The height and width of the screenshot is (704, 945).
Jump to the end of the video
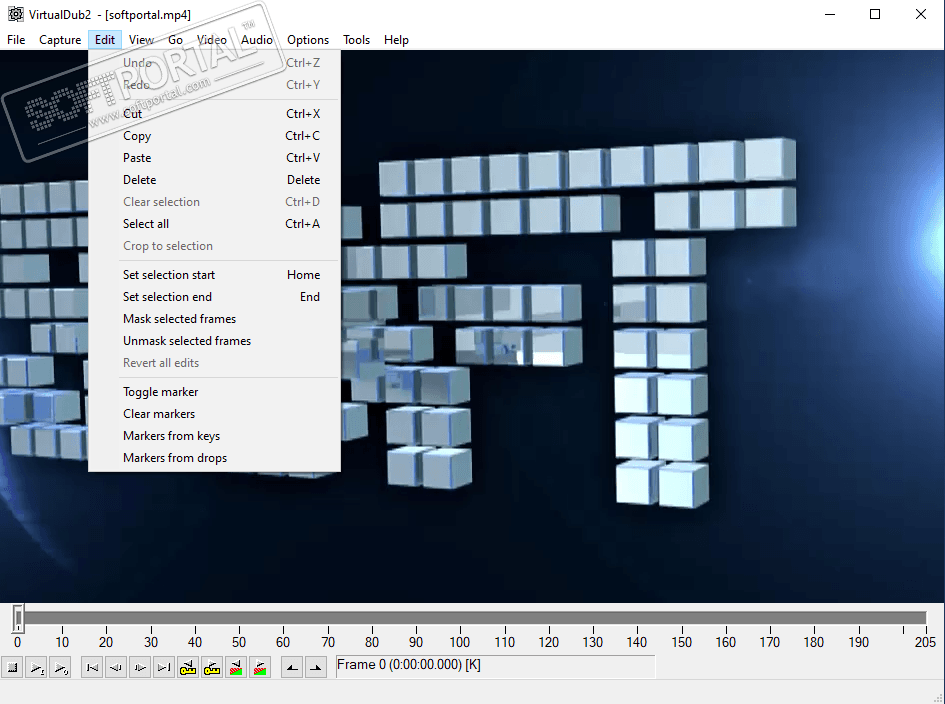[164, 667]
